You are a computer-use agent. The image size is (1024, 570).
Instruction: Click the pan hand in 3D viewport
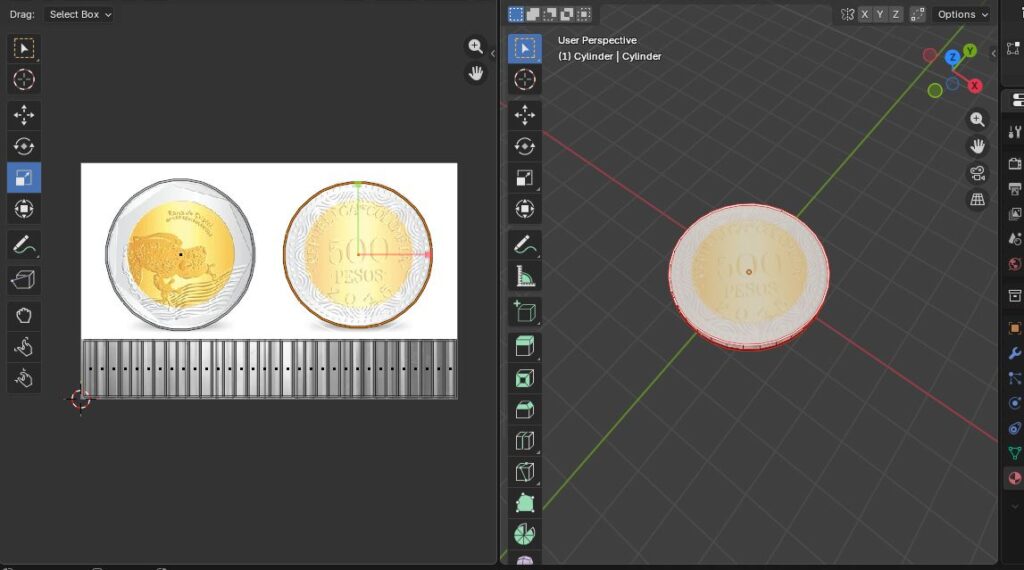[x=977, y=146]
